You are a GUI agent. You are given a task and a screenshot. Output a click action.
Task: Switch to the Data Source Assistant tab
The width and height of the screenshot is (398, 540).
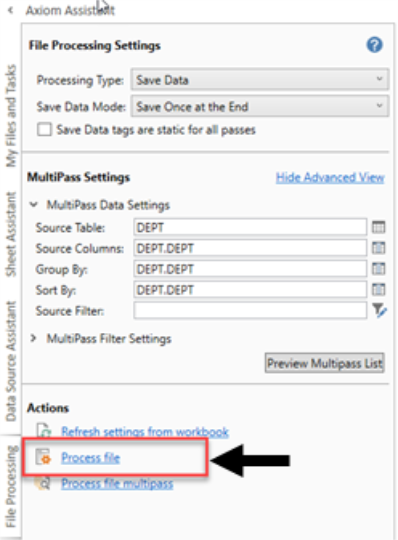coord(11,361)
